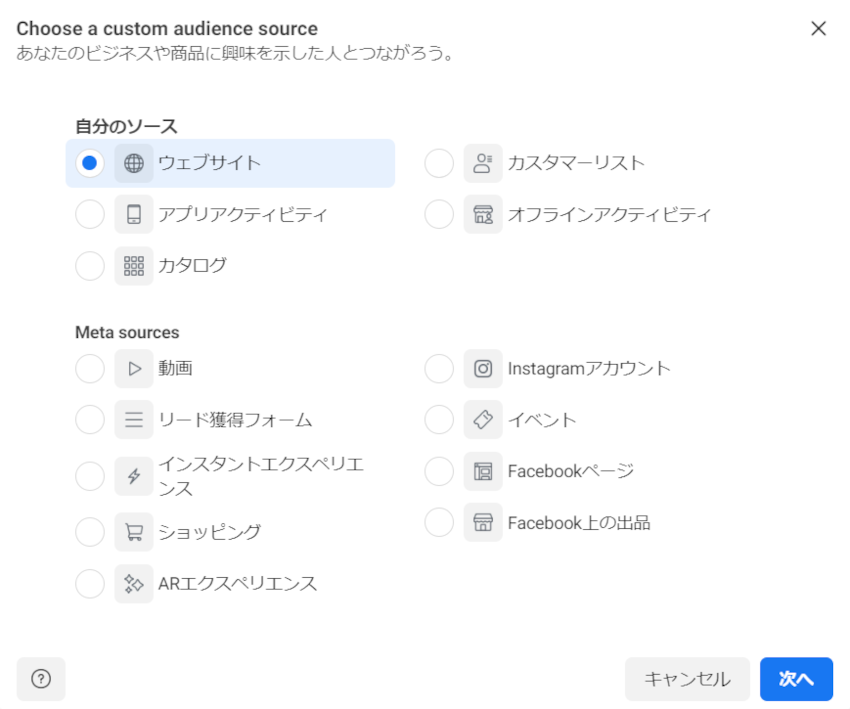Click the Instagram camera icon
The image size is (850, 709).
pyautogui.click(x=483, y=369)
